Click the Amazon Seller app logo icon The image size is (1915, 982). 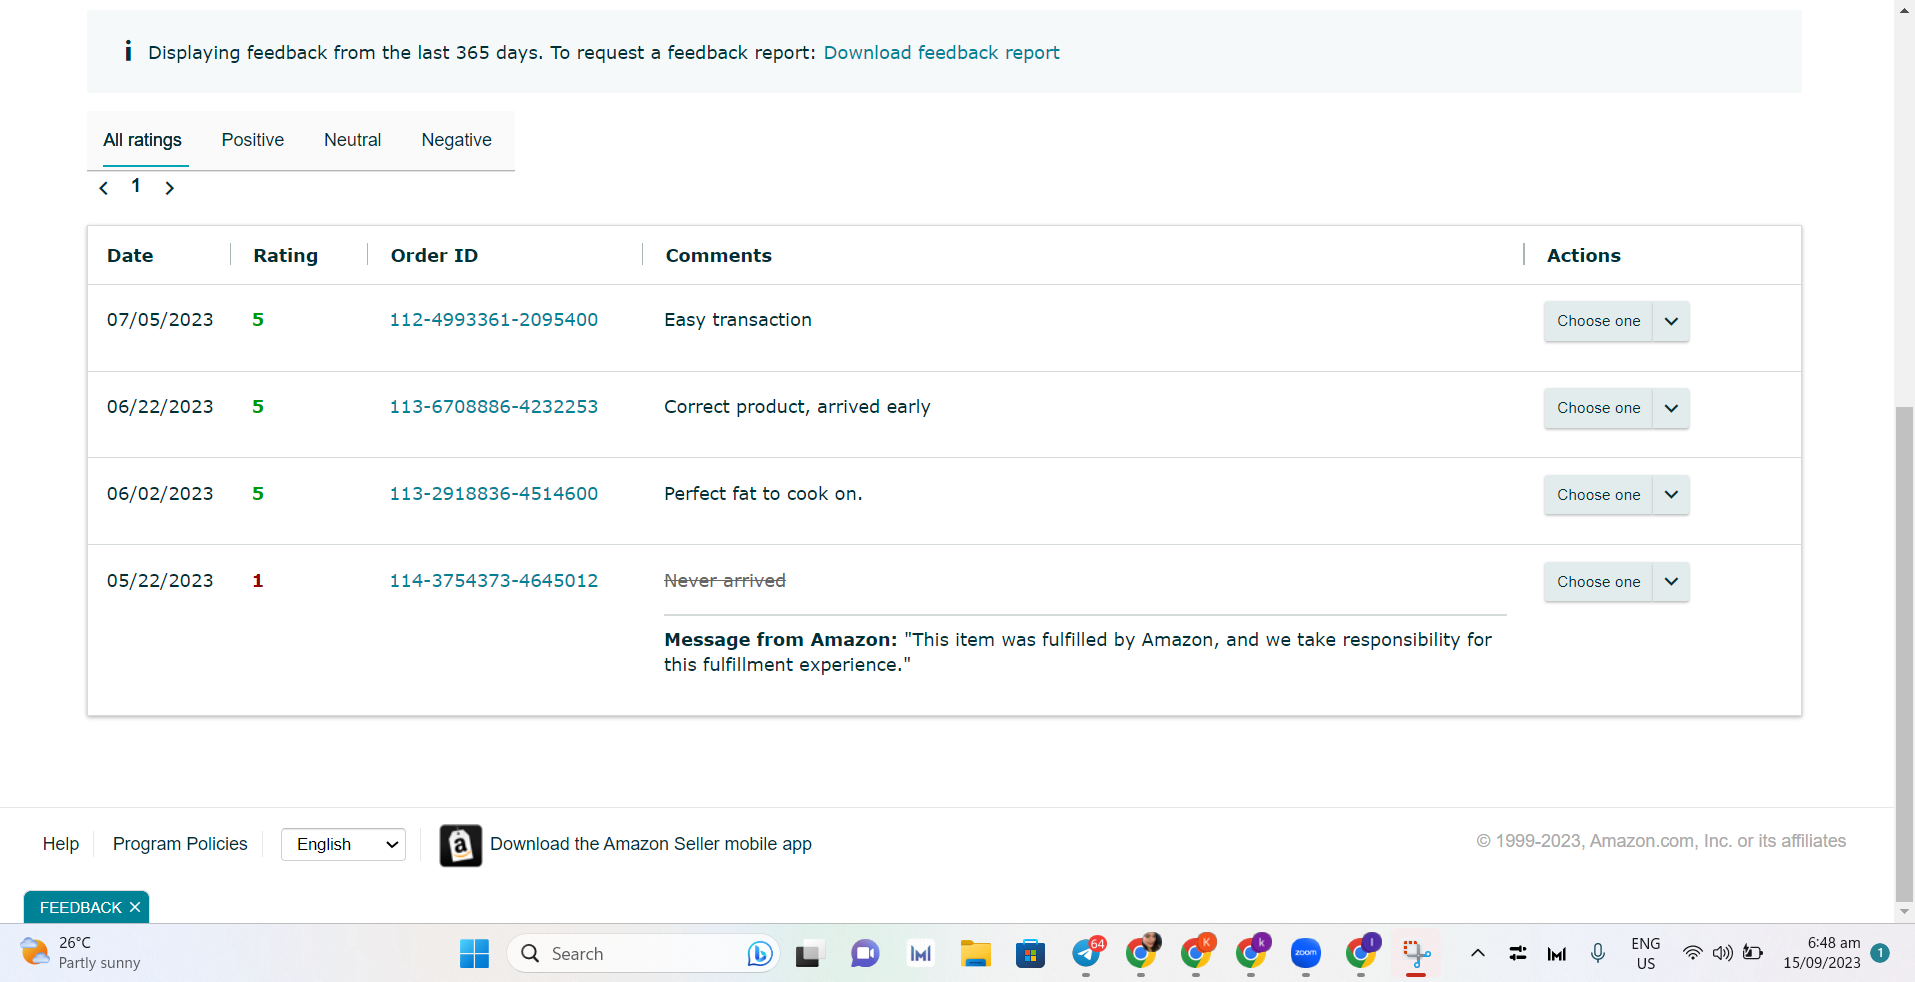[461, 845]
